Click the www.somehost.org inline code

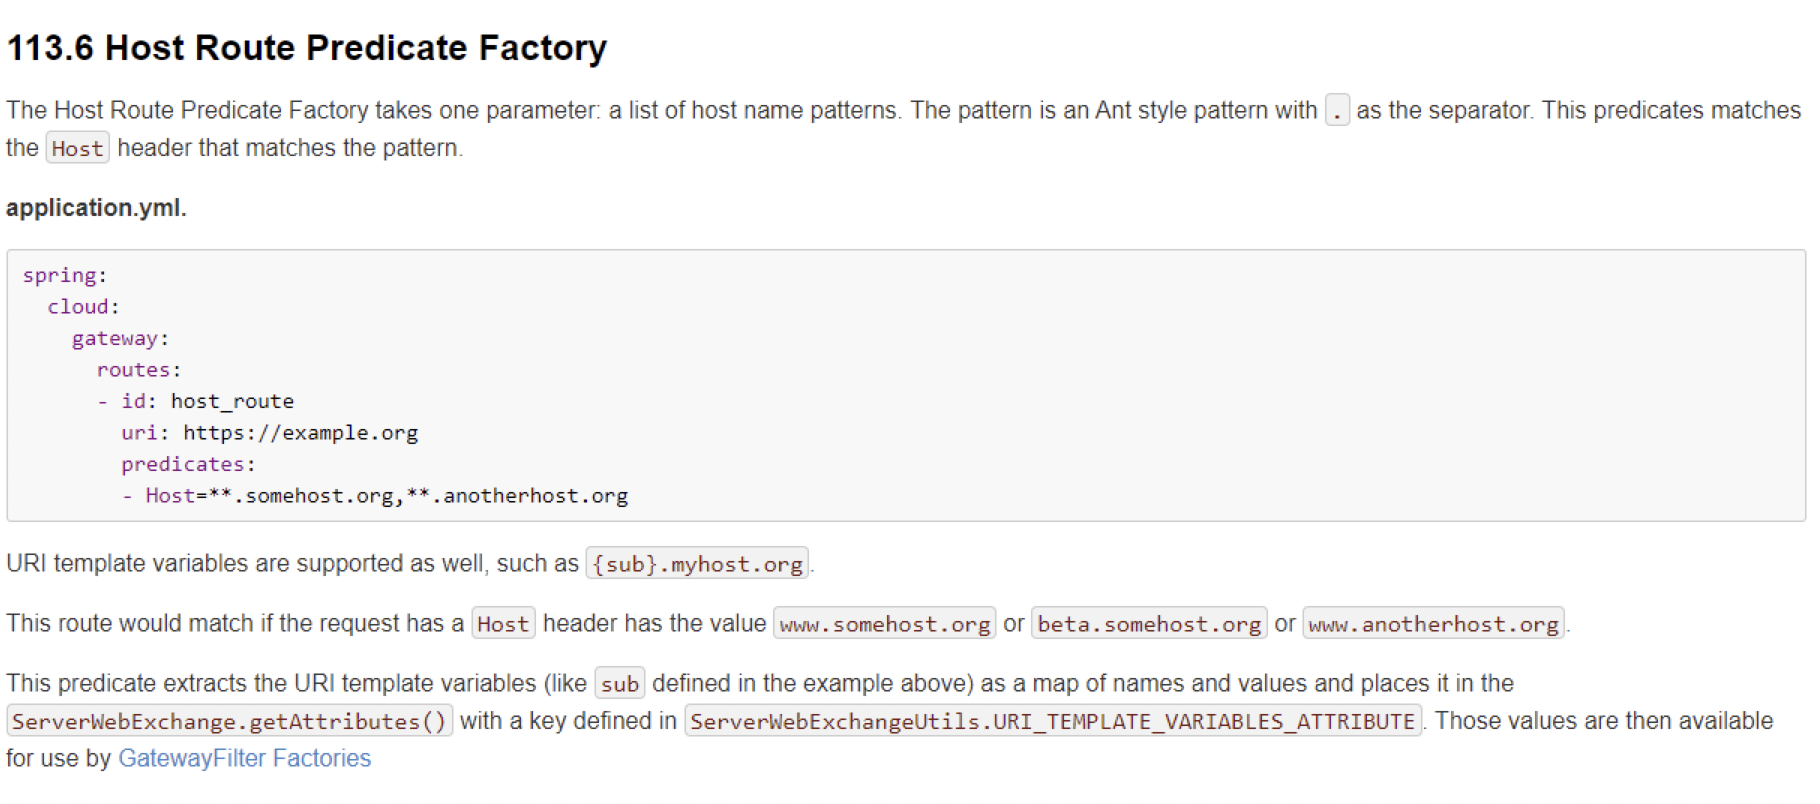pos(884,624)
